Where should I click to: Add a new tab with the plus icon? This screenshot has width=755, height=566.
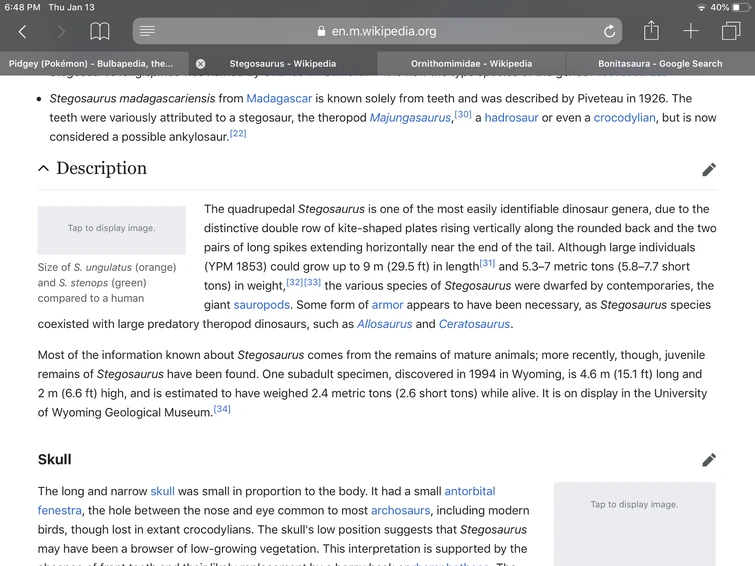[690, 31]
